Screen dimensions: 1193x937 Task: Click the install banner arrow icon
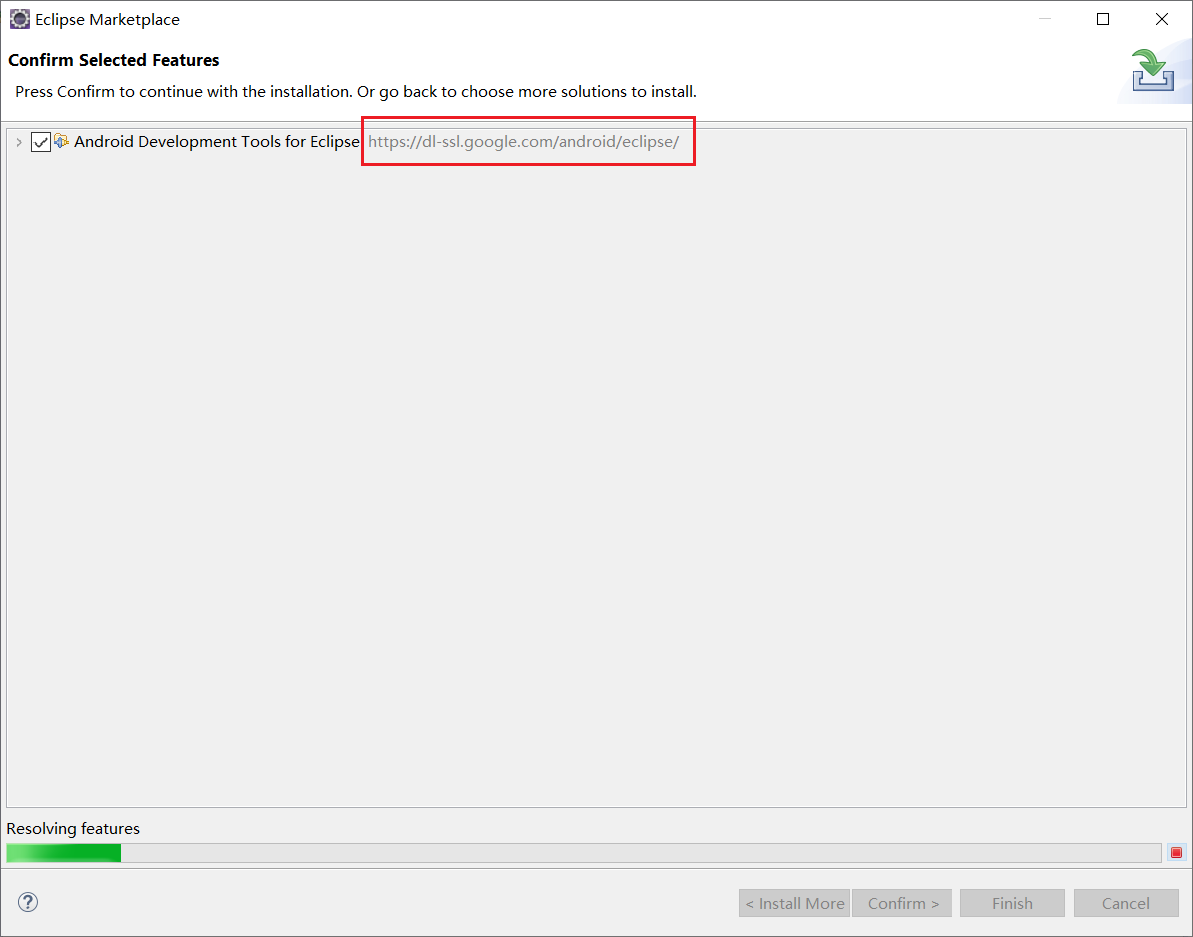(1153, 70)
